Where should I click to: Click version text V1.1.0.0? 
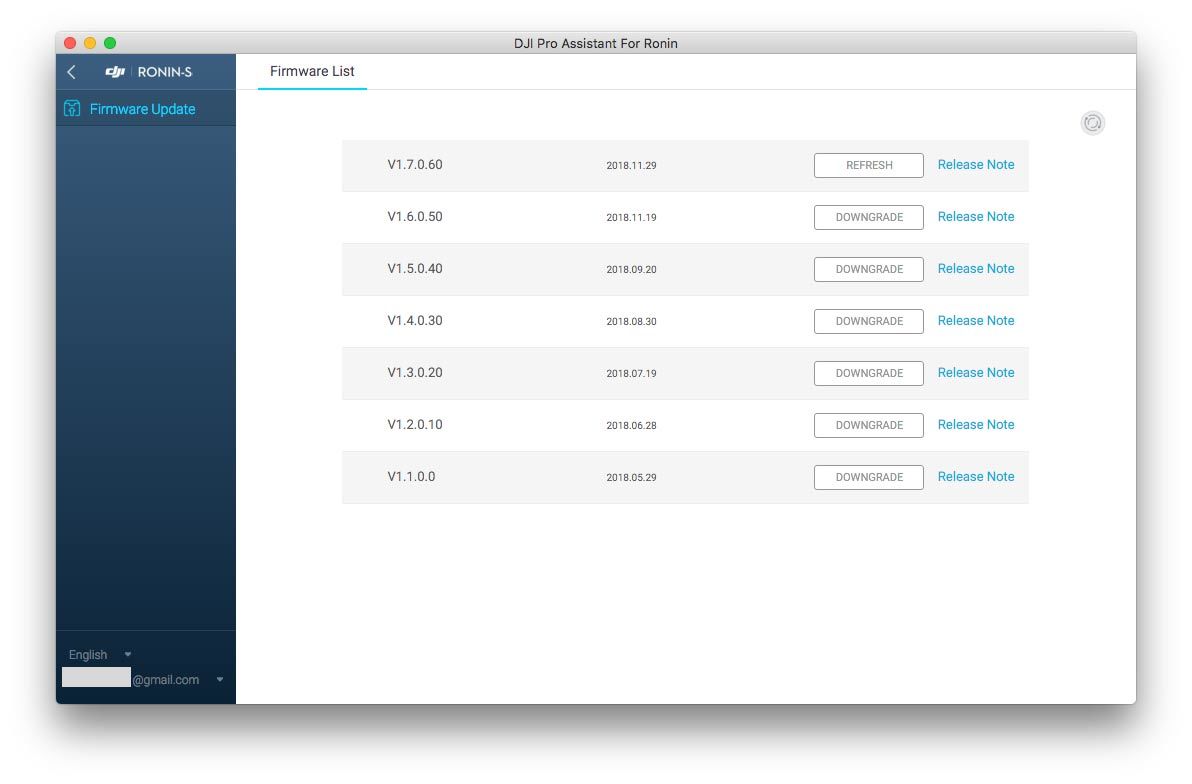click(411, 476)
